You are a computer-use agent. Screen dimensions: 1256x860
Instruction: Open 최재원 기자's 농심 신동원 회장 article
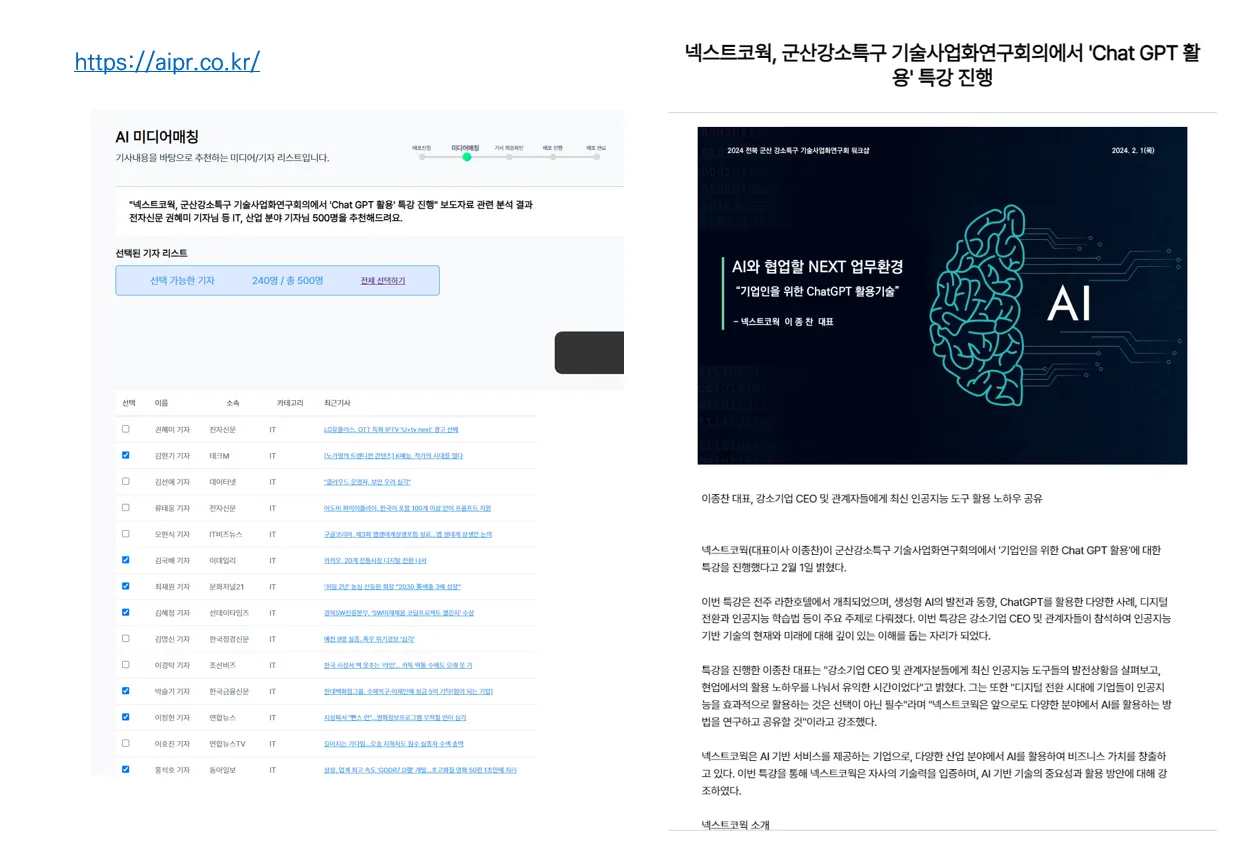point(392,586)
